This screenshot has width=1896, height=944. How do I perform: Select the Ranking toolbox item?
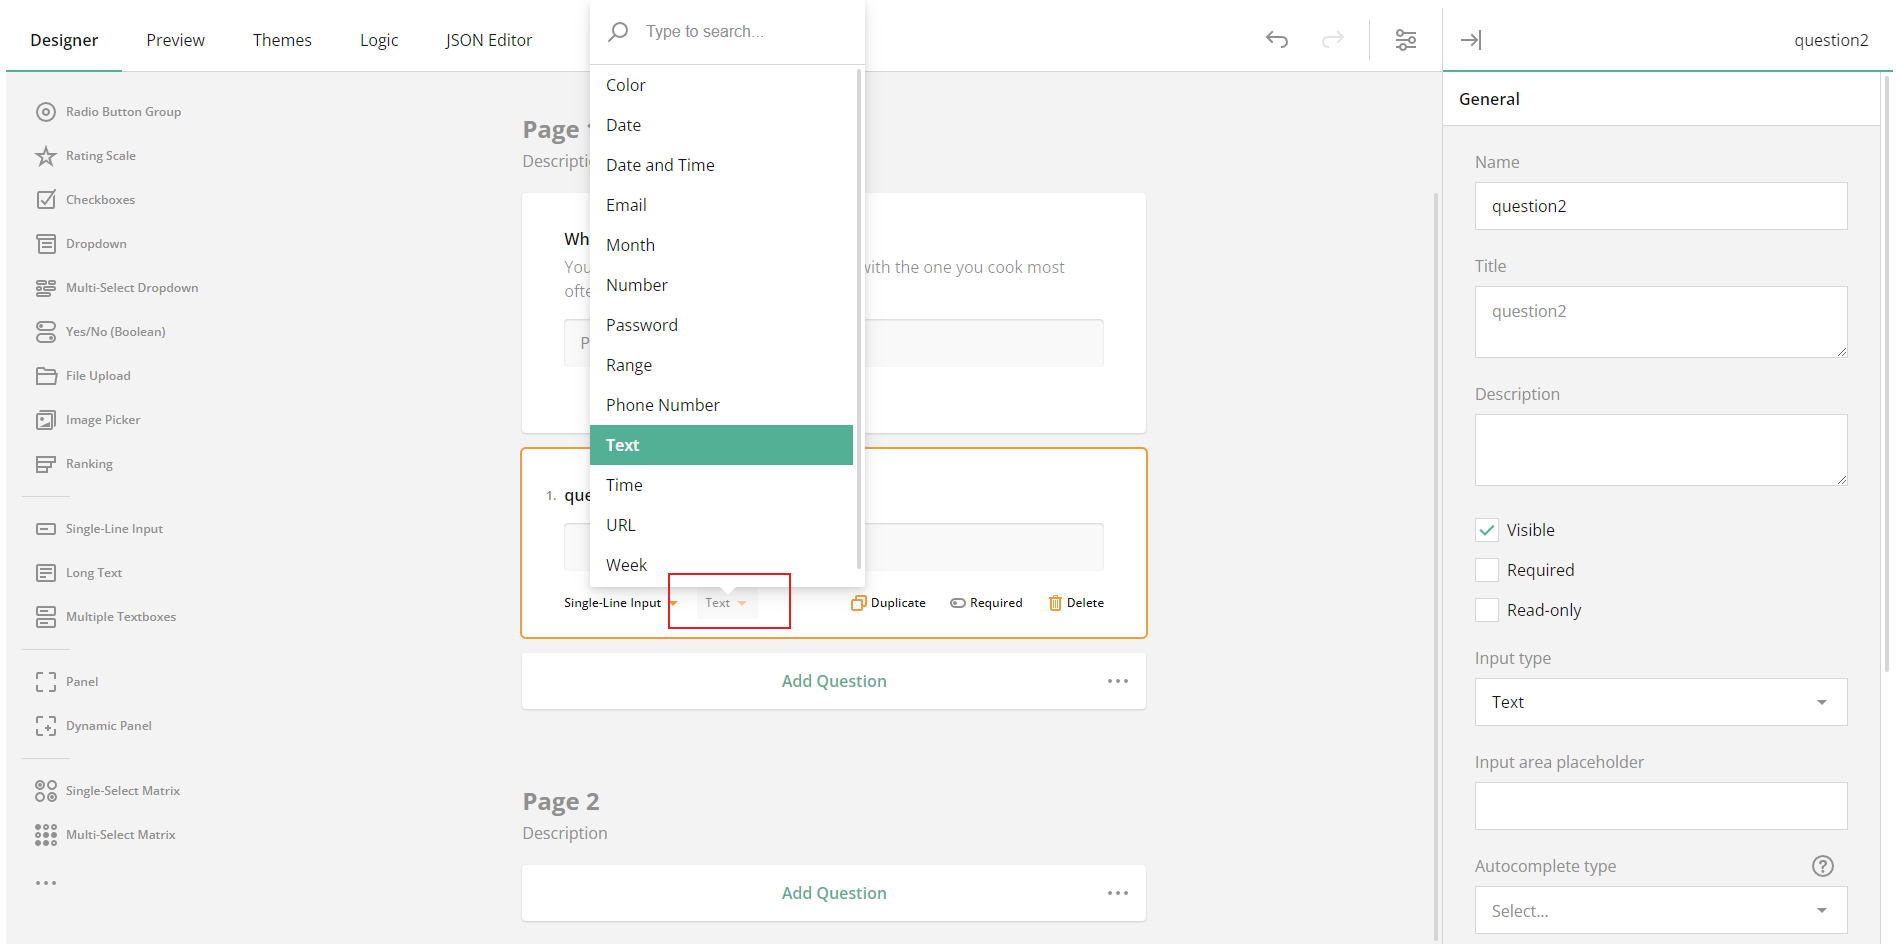coord(89,463)
